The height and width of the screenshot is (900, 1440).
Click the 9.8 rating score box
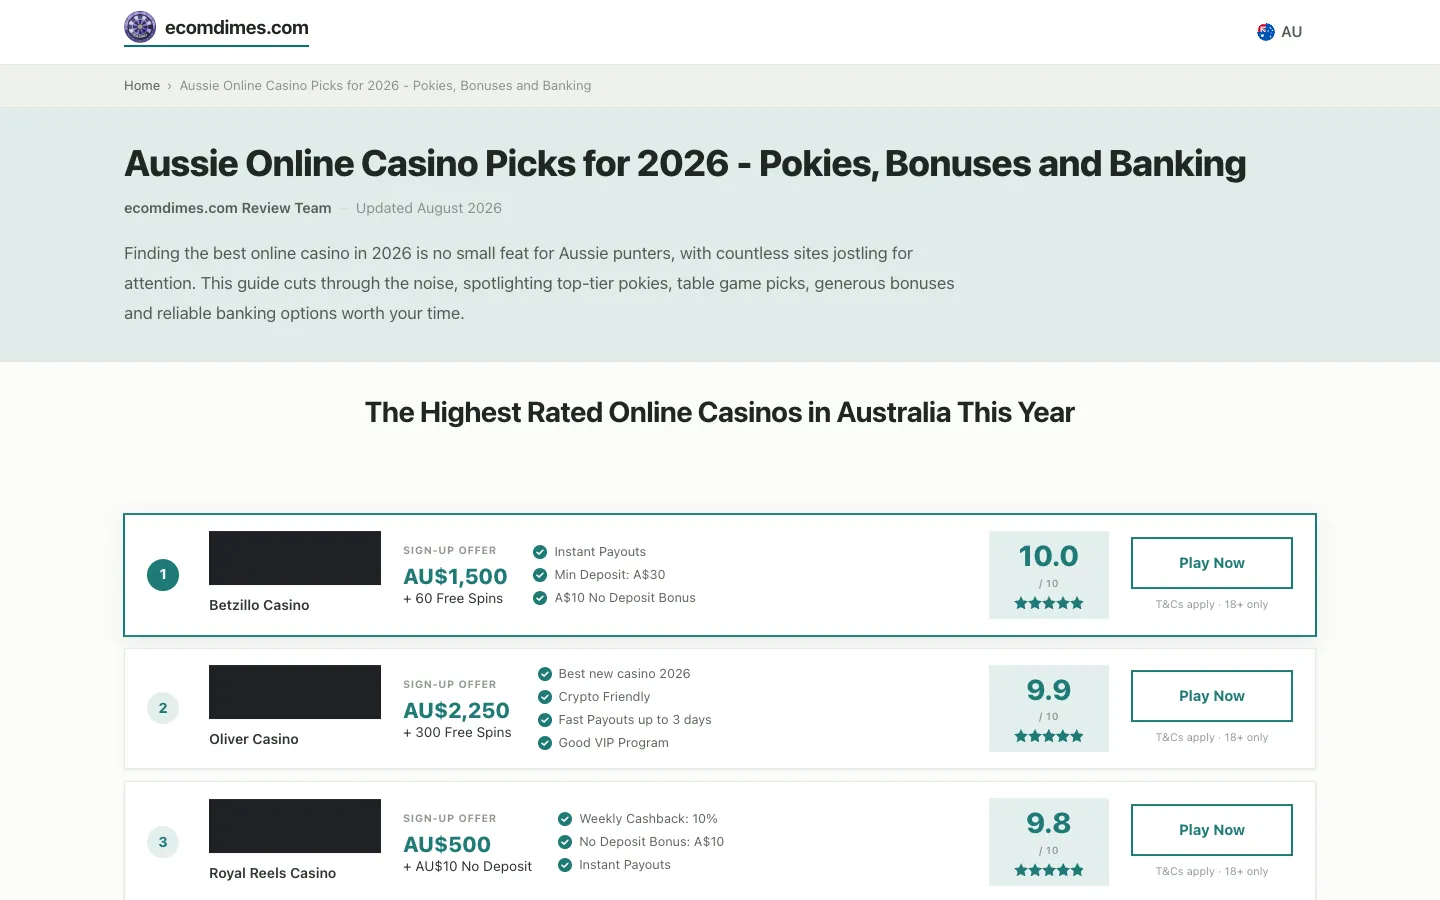(x=1049, y=842)
